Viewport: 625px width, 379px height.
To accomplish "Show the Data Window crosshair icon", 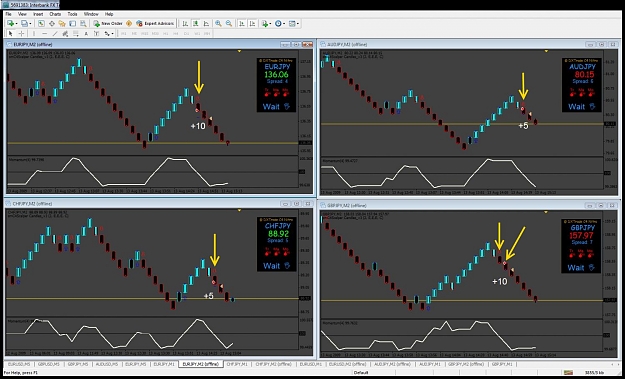I will (52, 24).
